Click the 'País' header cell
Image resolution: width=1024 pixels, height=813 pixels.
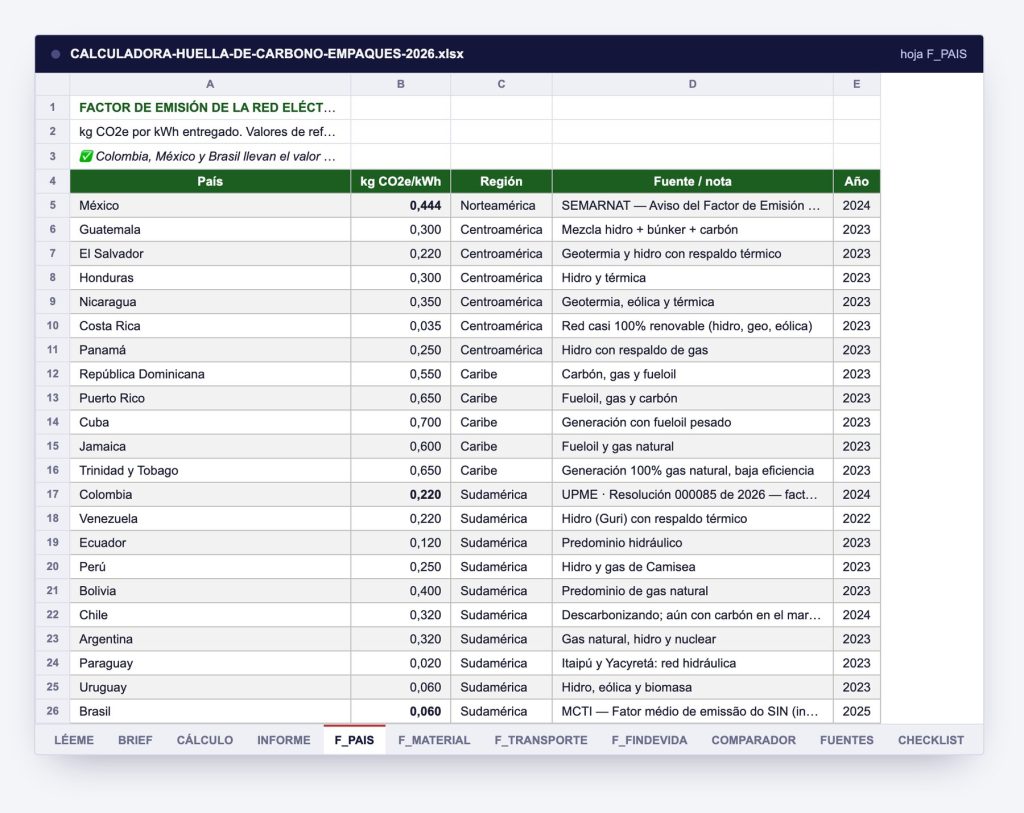click(210, 181)
